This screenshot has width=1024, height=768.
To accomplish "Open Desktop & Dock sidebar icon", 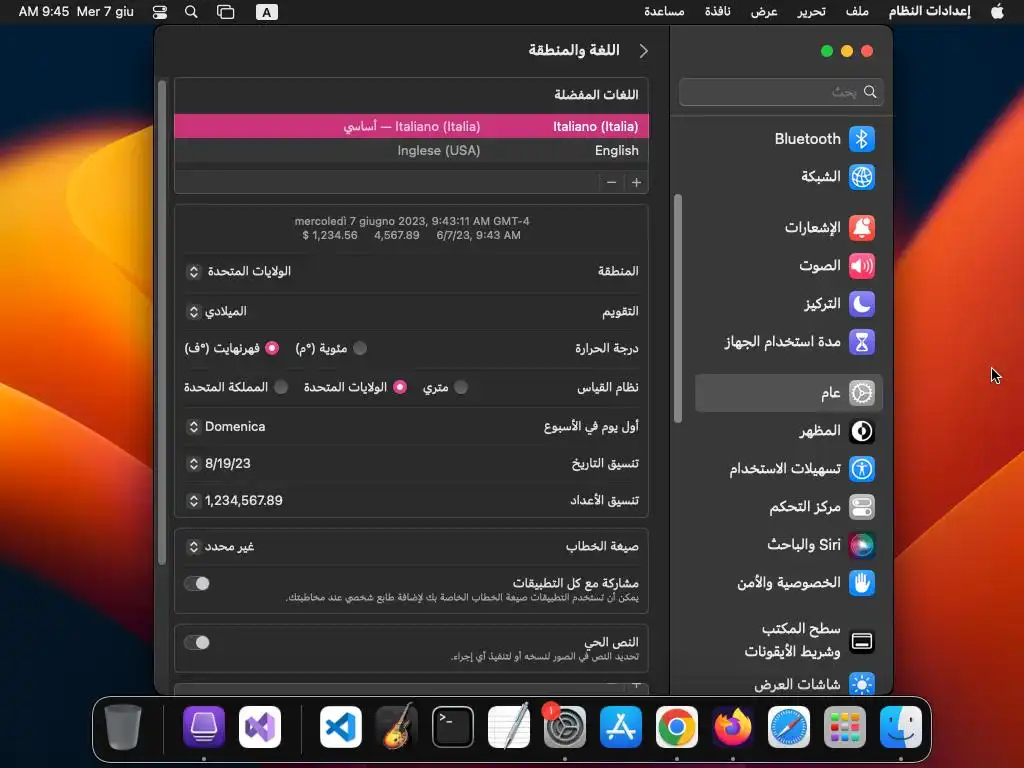I will click(861, 641).
